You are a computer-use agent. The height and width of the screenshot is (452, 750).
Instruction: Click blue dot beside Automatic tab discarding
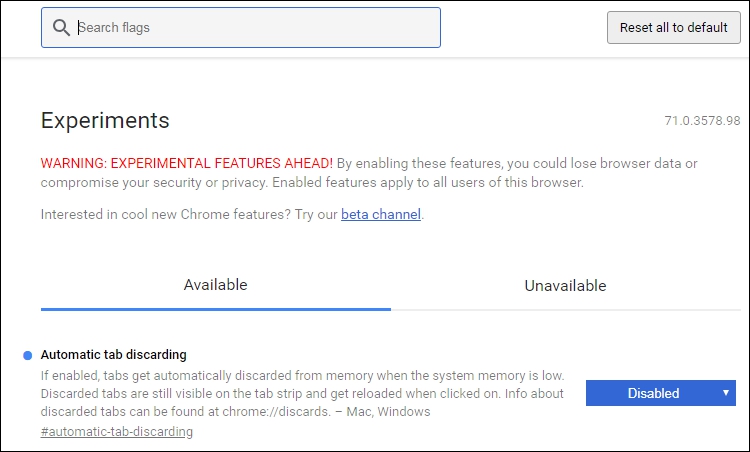(28, 355)
